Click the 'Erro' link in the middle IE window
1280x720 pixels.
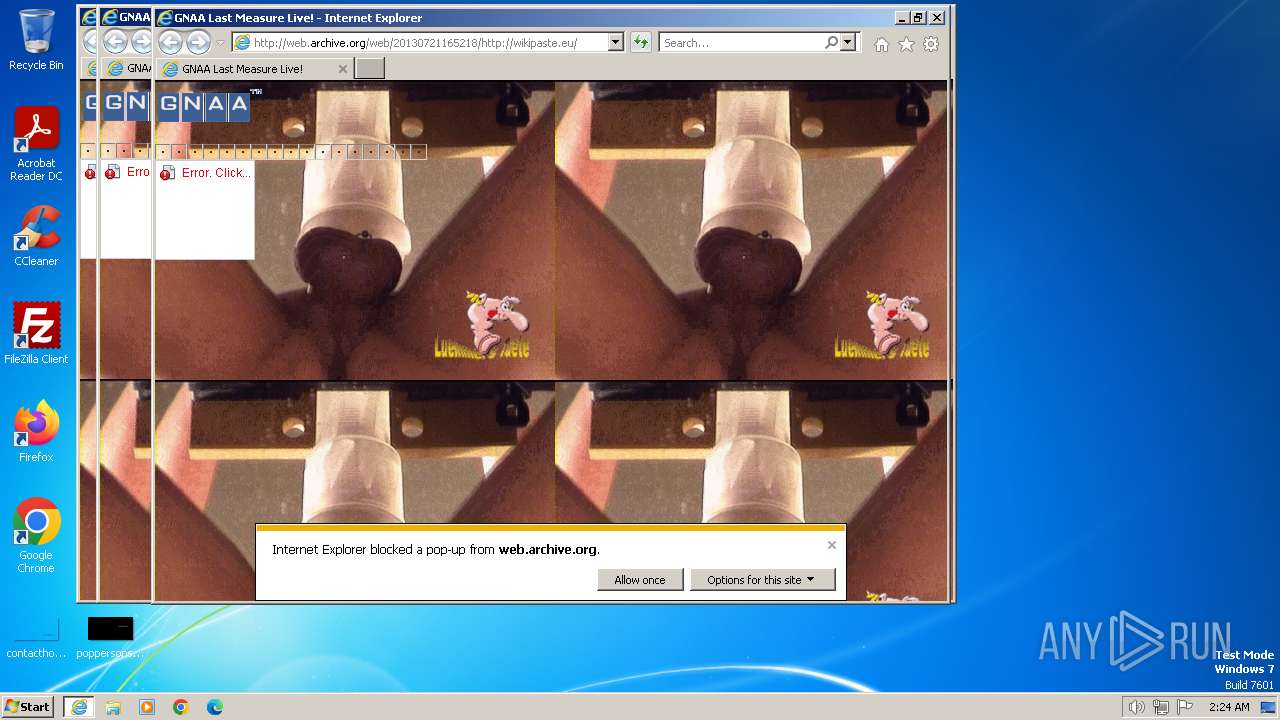[138, 172]
